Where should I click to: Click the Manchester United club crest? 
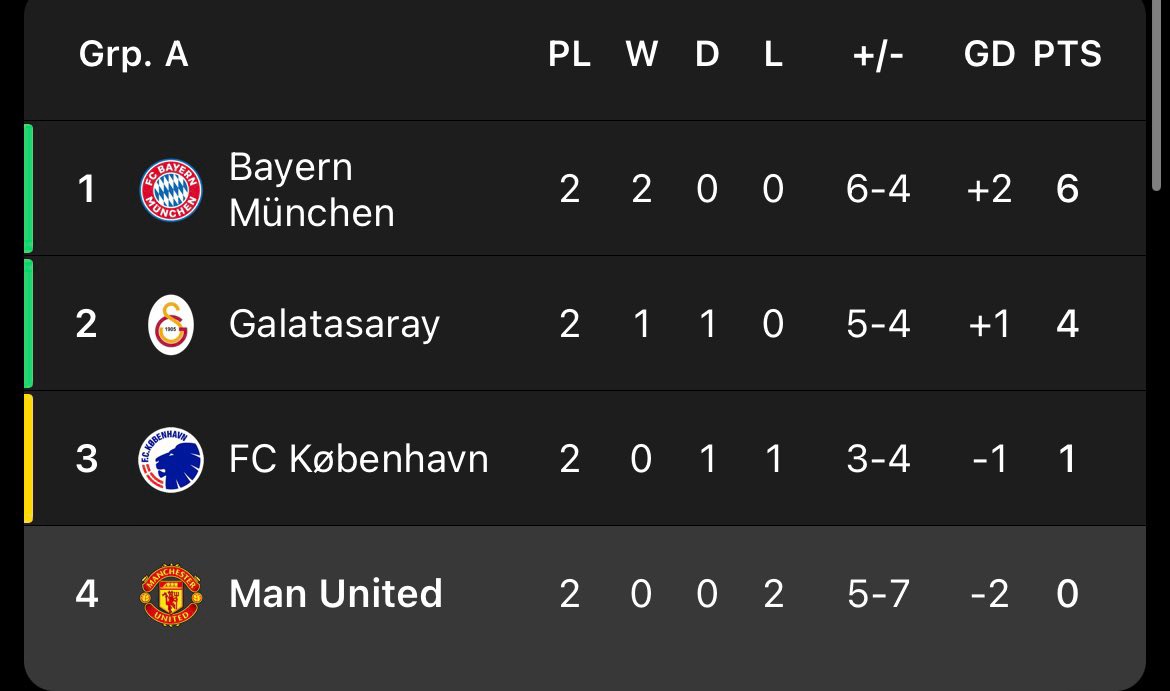(171, 595)
